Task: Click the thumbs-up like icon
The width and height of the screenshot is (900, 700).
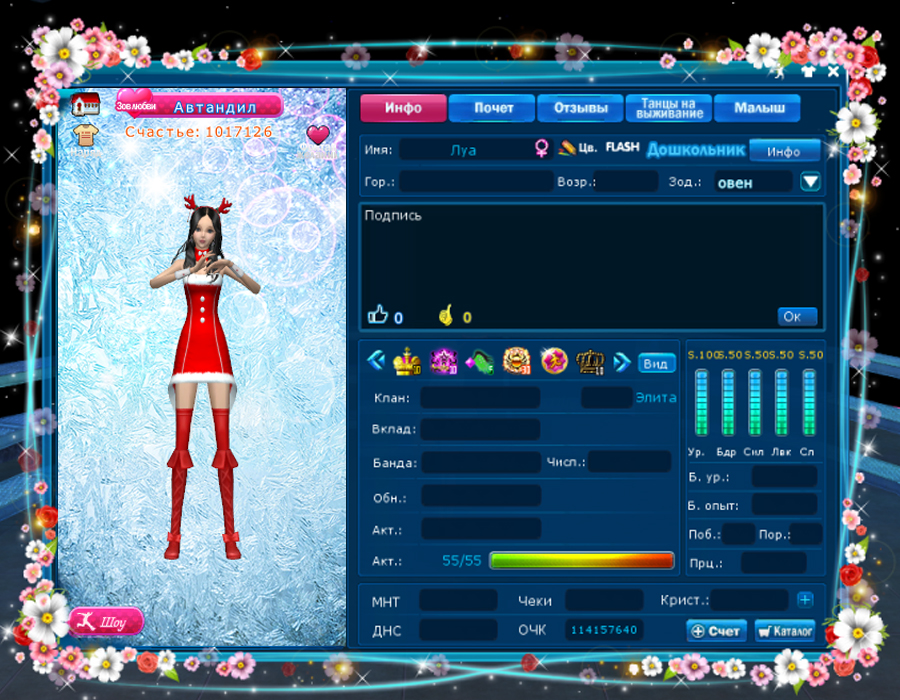Action: click(377, 316)
